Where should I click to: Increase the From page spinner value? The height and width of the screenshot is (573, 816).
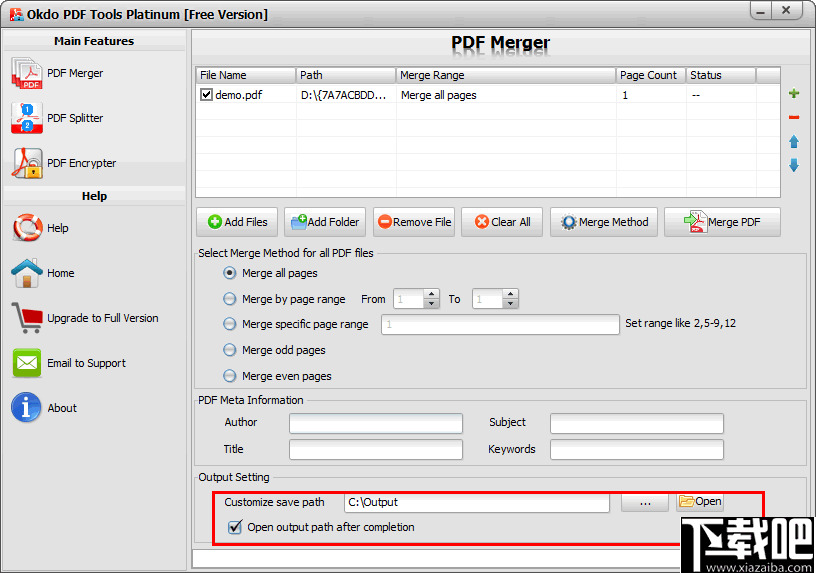pyautogui.click(x=431, y=294)
